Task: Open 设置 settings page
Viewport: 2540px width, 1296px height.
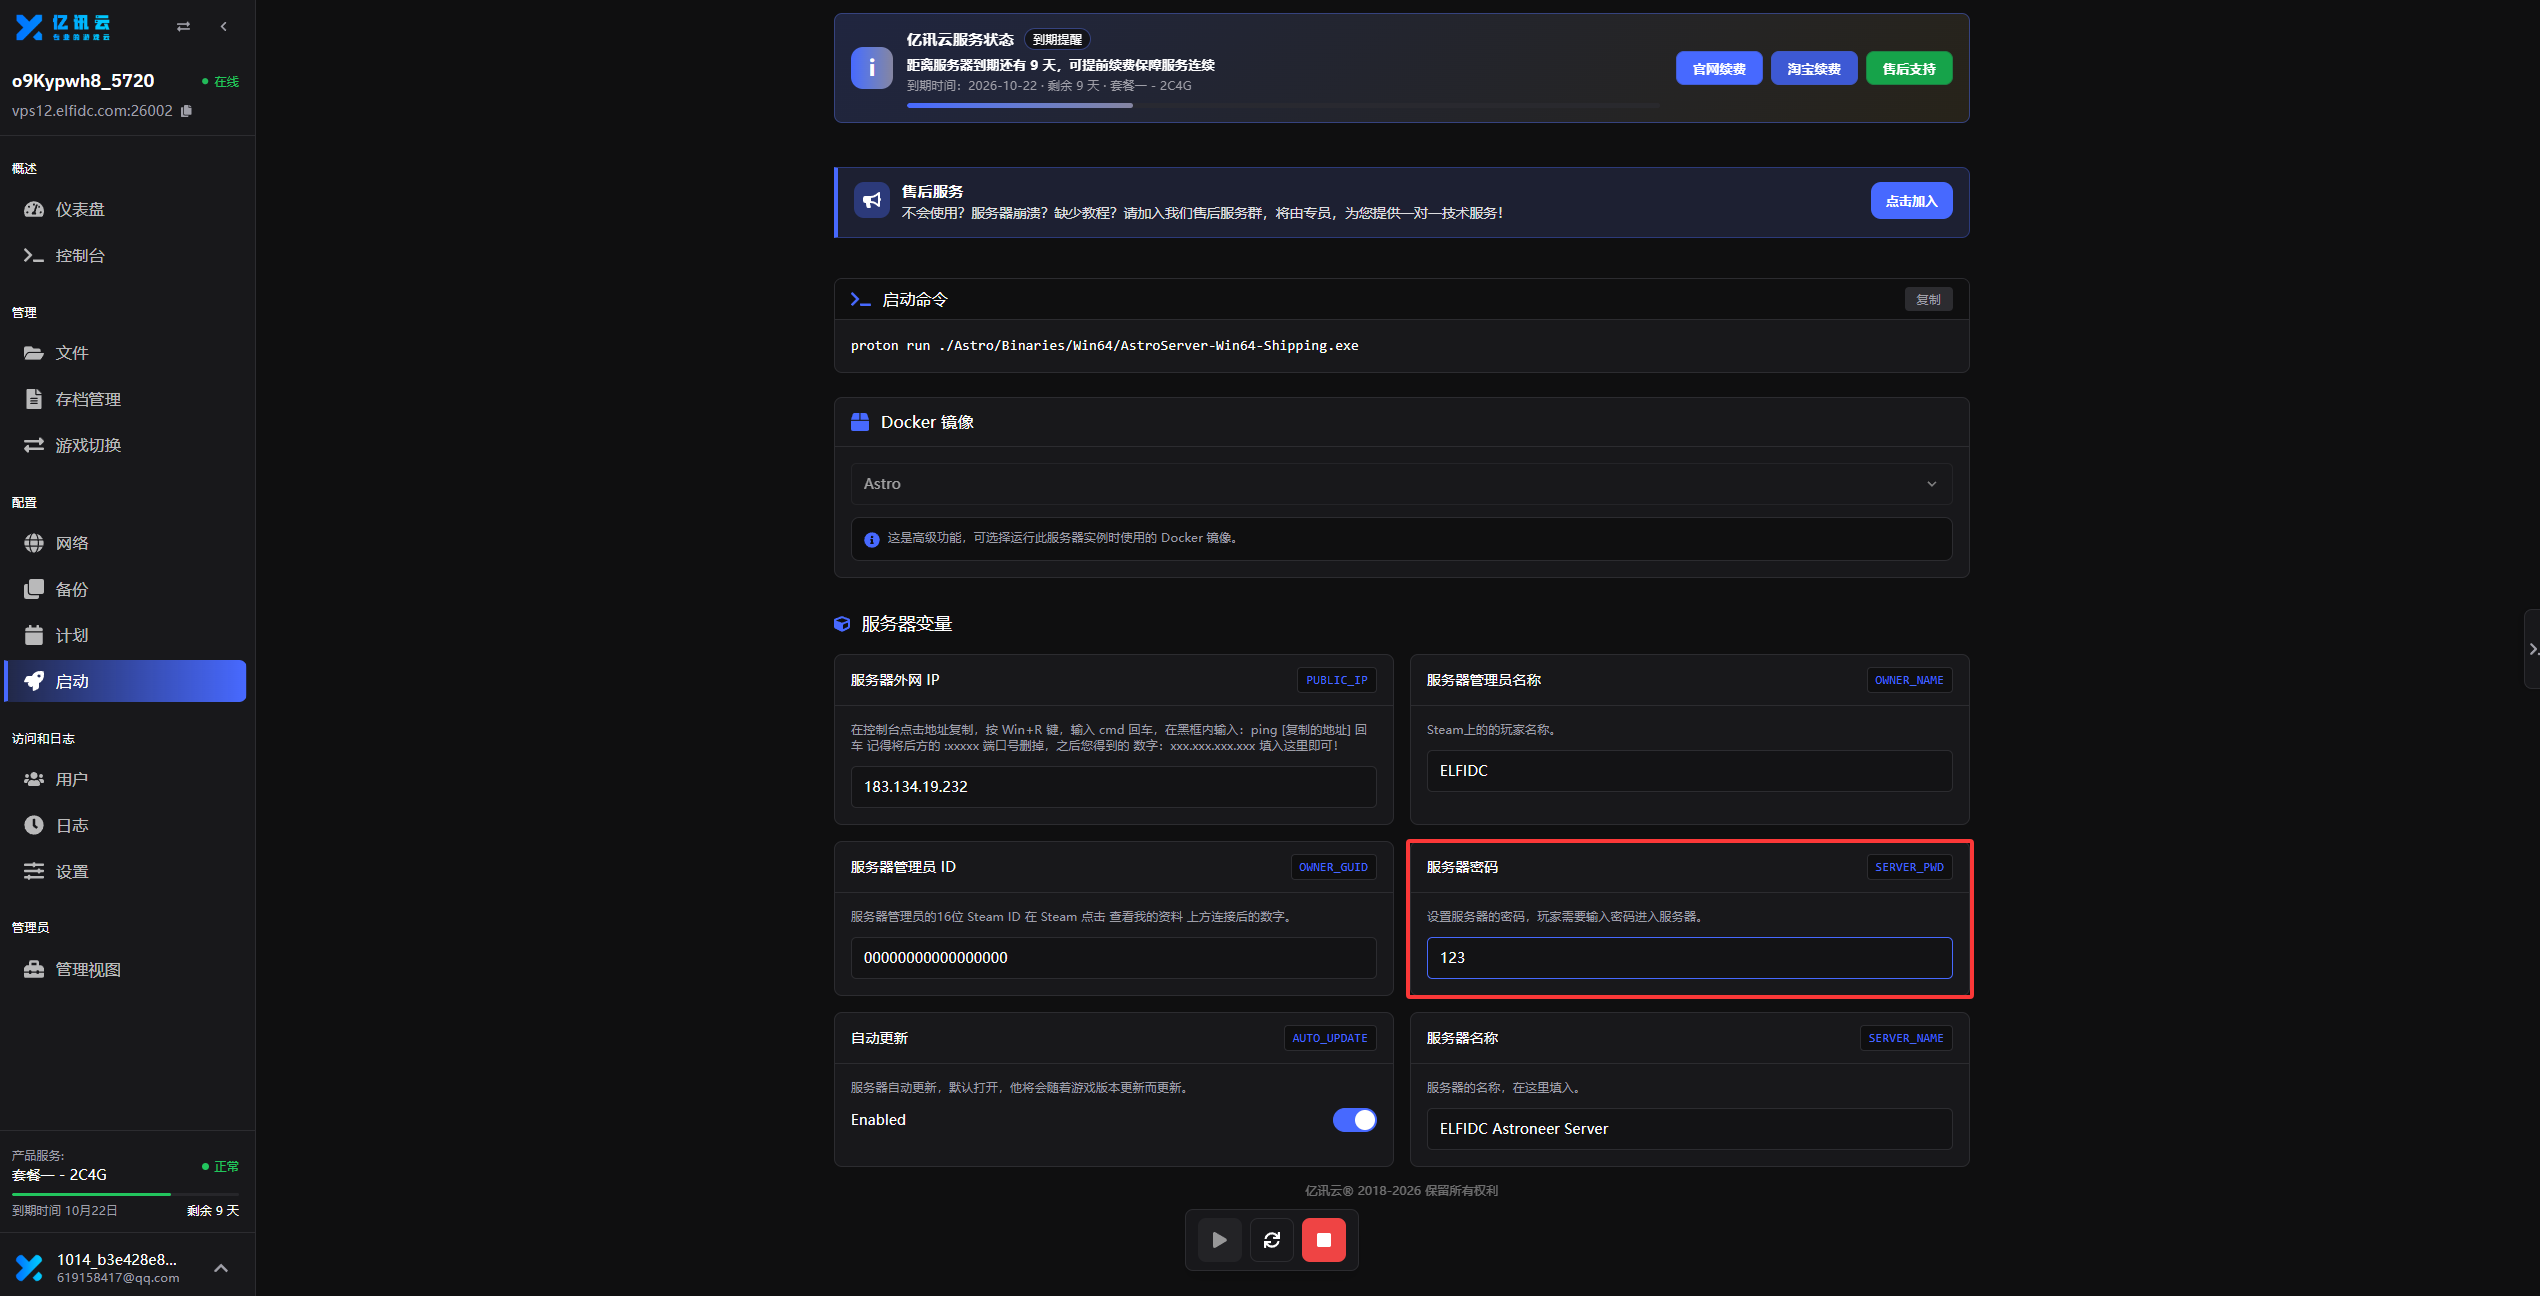Action: pyautogui.click(x=125, y=871)
